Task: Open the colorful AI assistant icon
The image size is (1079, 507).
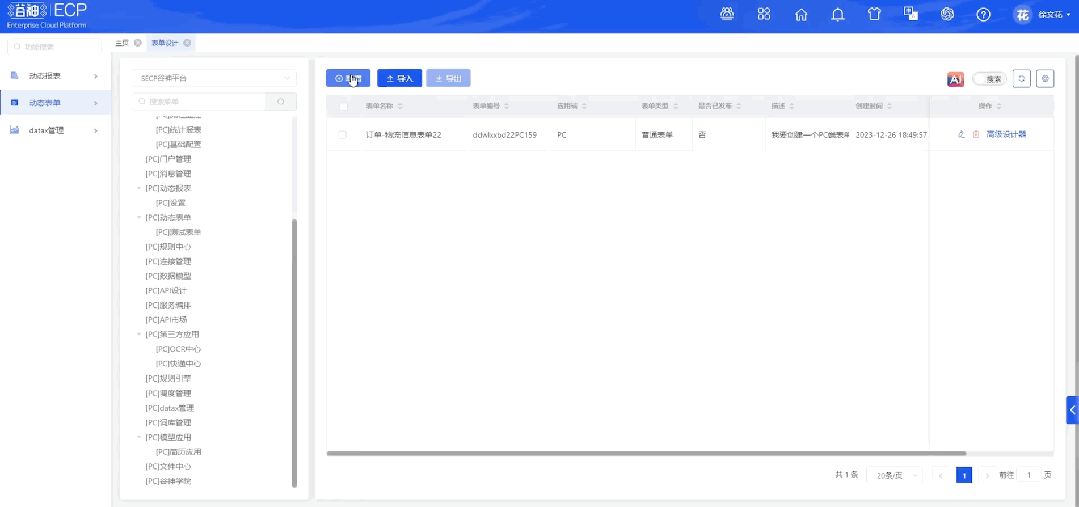Action: tap(955, 79)
